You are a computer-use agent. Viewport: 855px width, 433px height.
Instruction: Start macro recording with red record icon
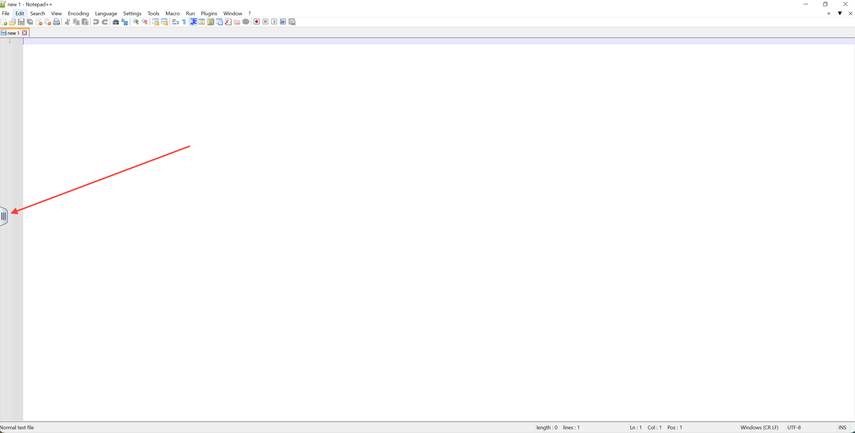tap(256, 22)
